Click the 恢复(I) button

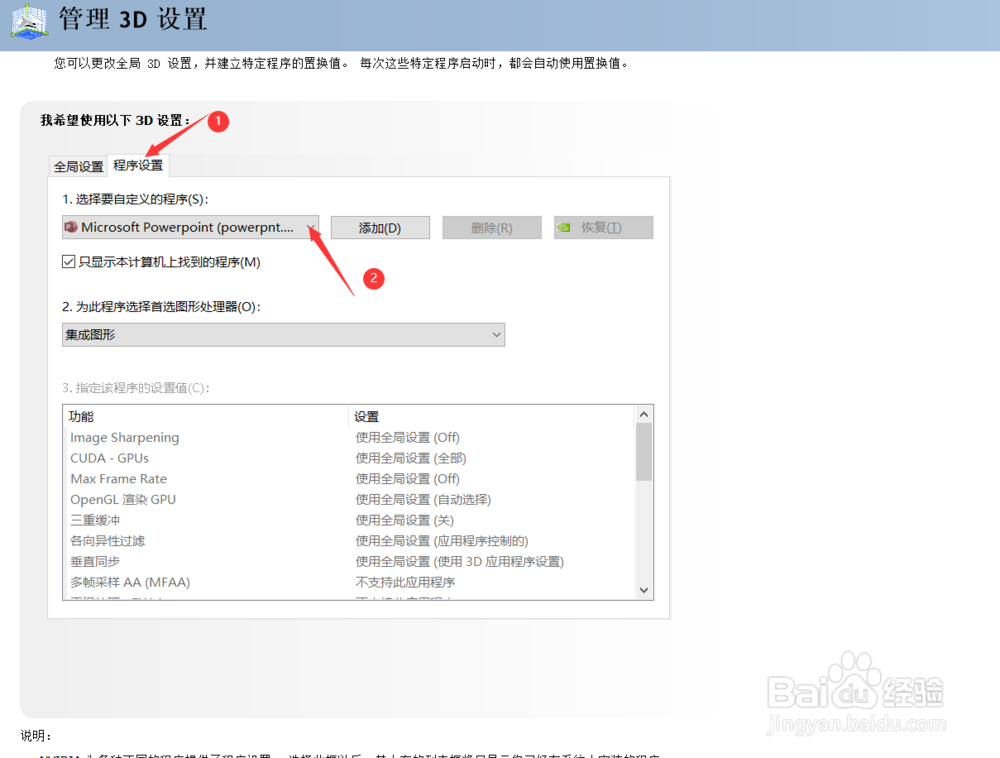click(x=604, y=227)
